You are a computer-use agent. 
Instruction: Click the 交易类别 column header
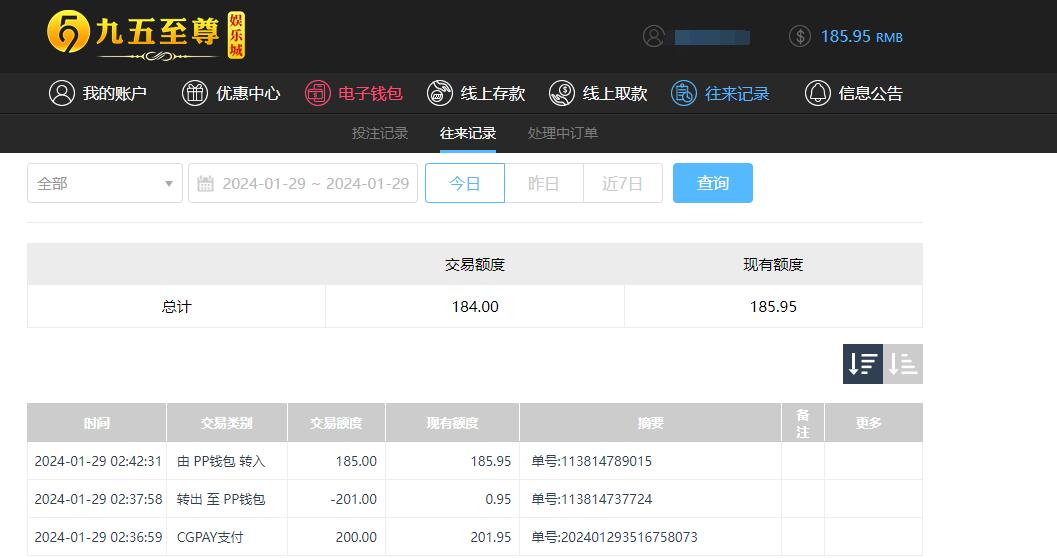[226, 423]
